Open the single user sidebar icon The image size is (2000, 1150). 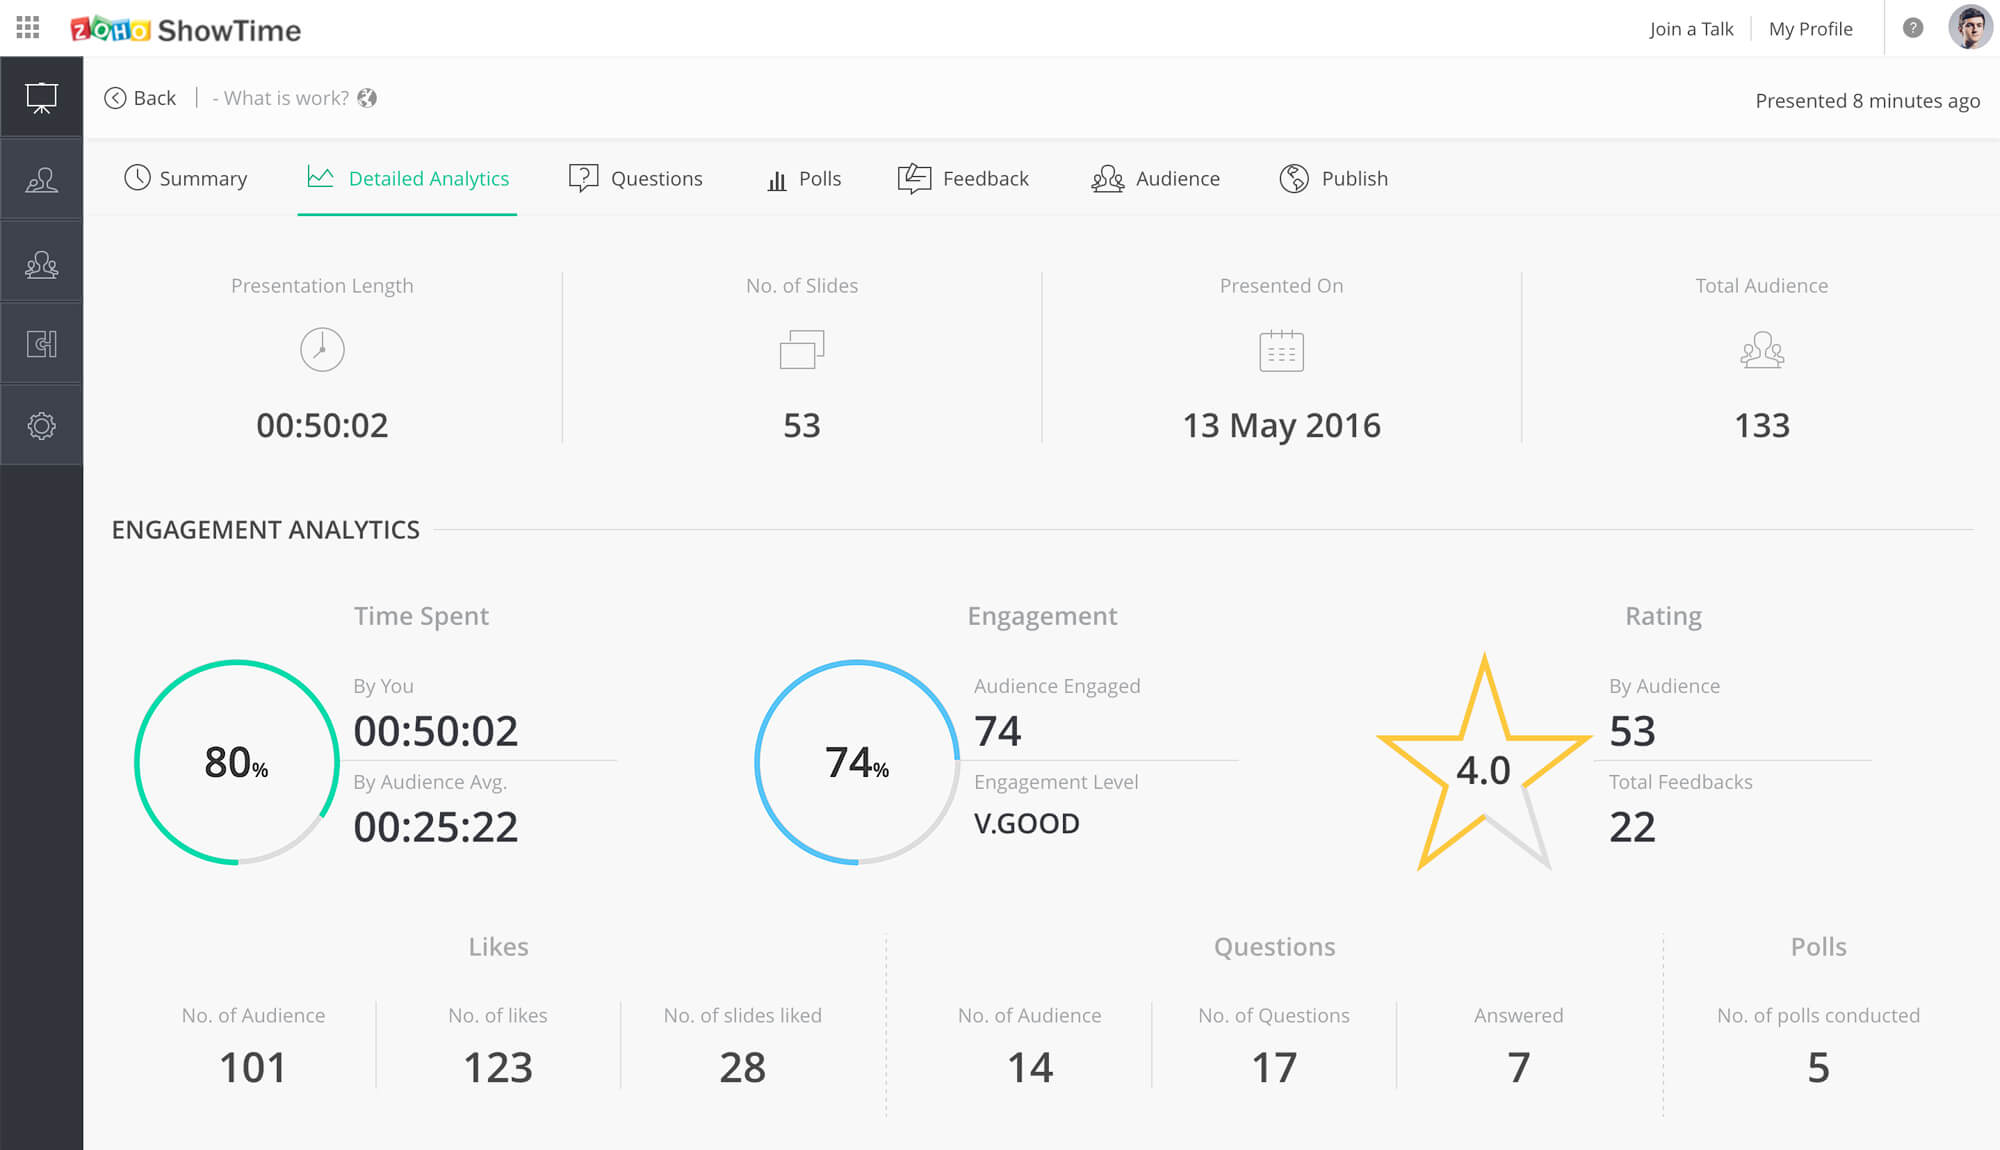coord(41,180)
